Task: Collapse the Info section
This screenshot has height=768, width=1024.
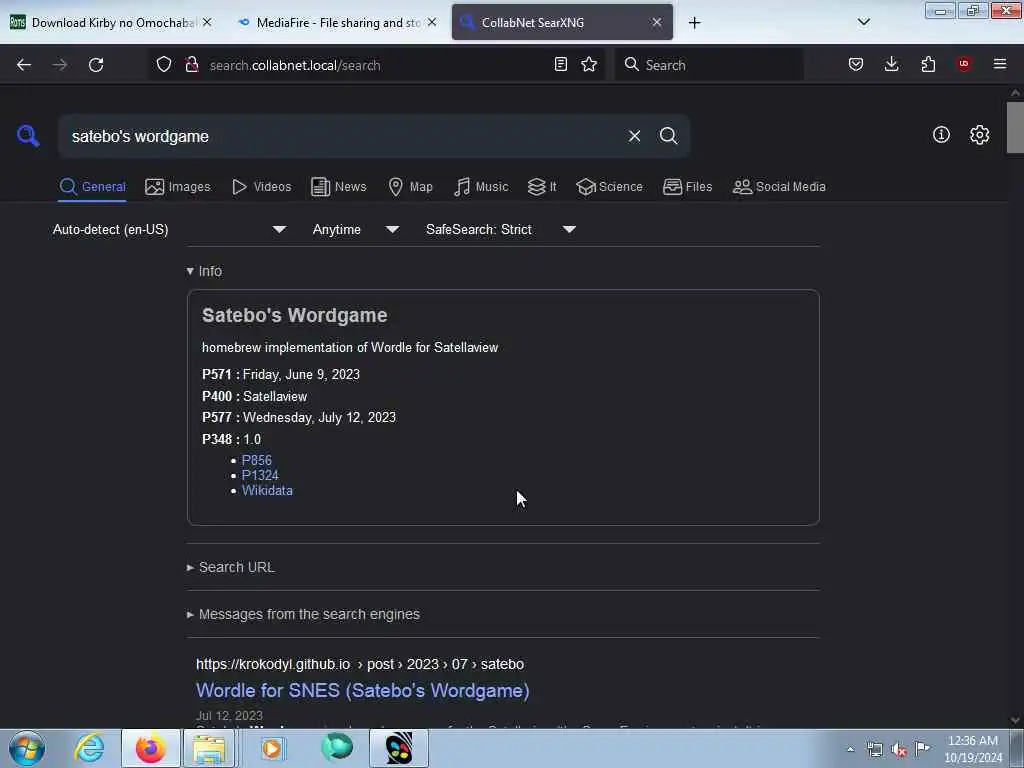Action: tap(204, 271)
